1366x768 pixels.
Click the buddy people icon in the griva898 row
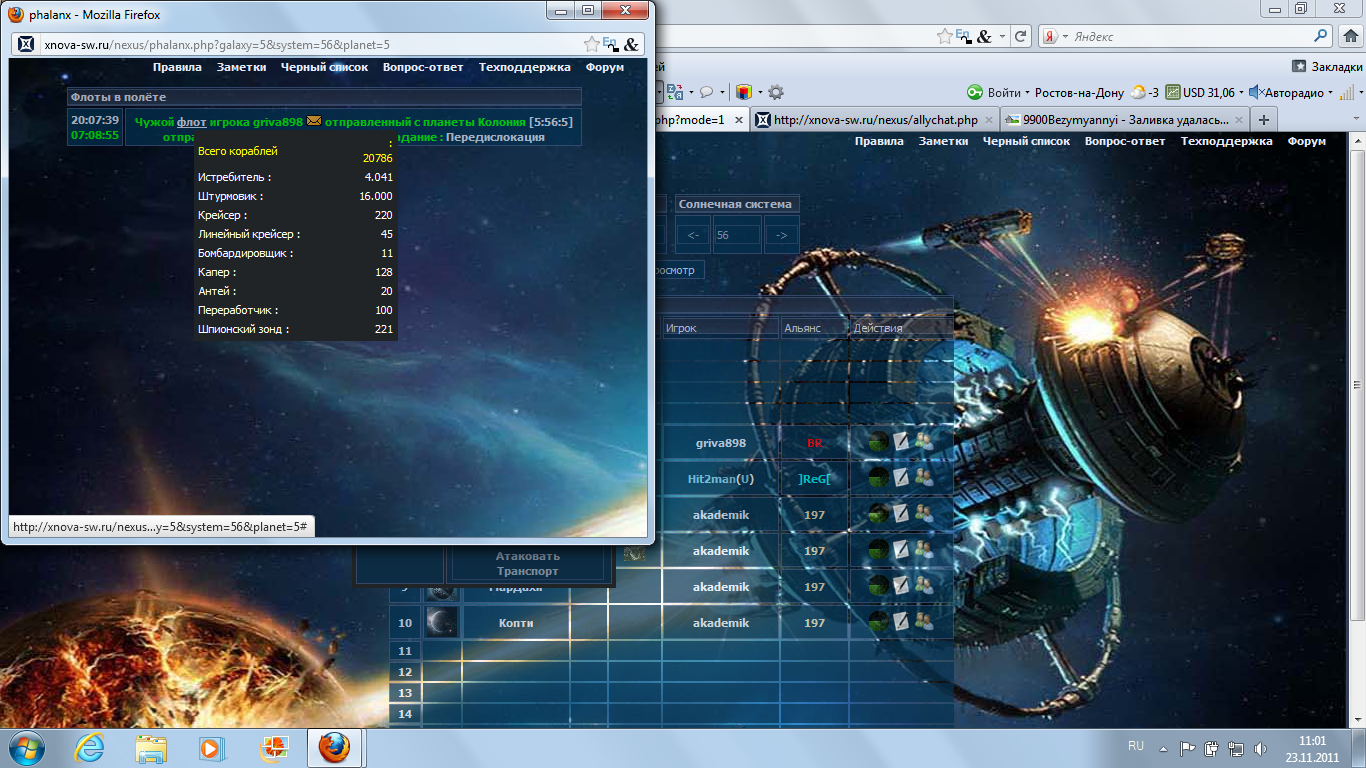(x=923, y=442)
